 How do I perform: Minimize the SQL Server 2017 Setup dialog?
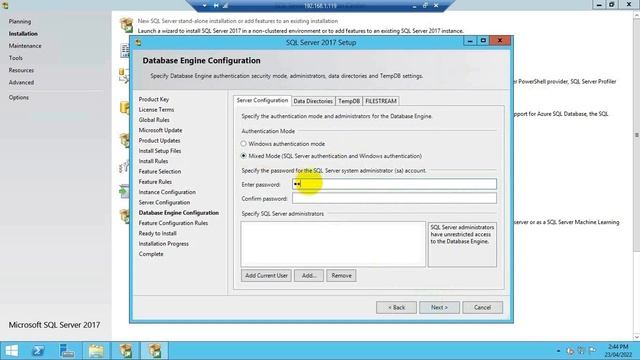(470, 41)
